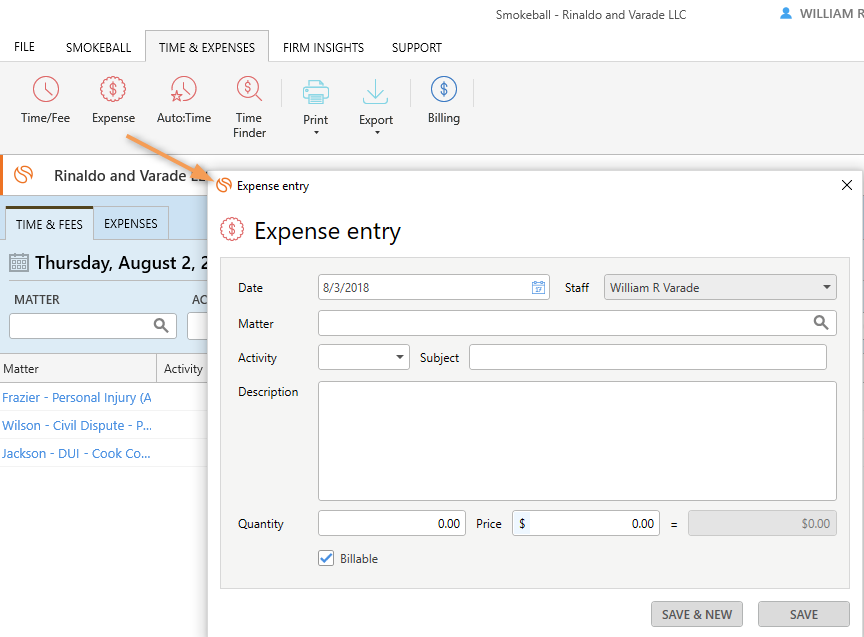Switch to the EXPENSES tab
864x637 pixels.
(x=131, y=223)
